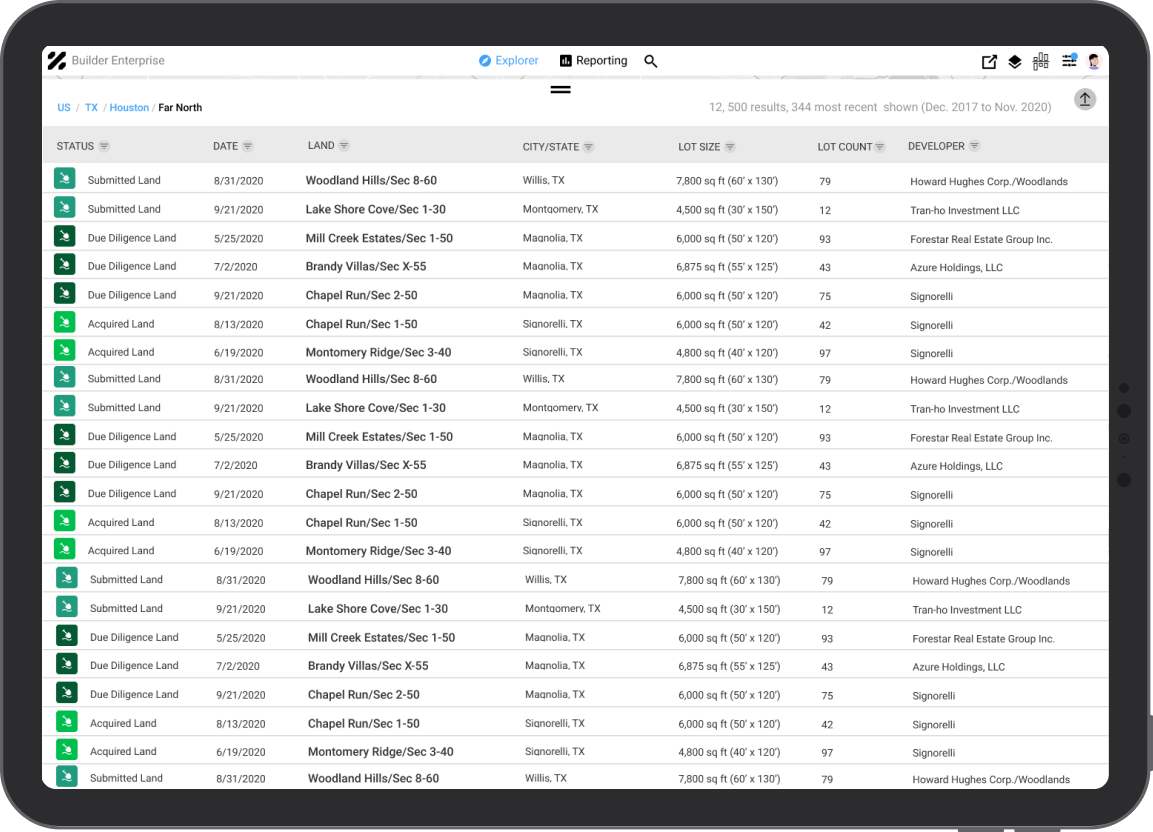This screenshot has height=832, width=1153.
Task: Click the results summary text '12, 500 results'
Action: tap(749, 107)
